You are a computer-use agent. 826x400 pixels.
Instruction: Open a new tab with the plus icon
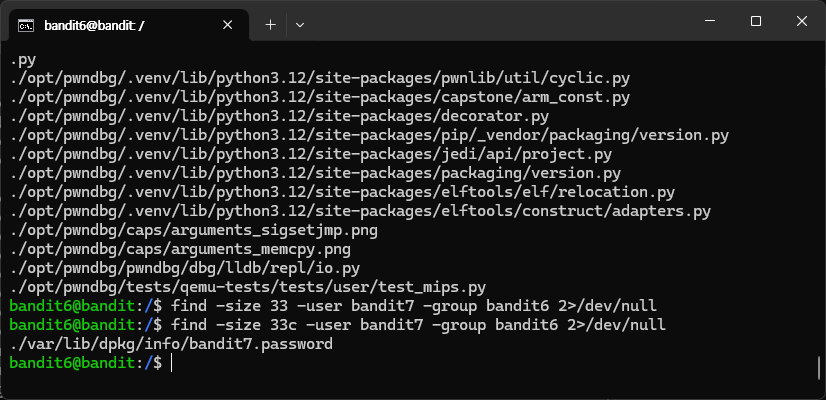[x=270, y=25]
